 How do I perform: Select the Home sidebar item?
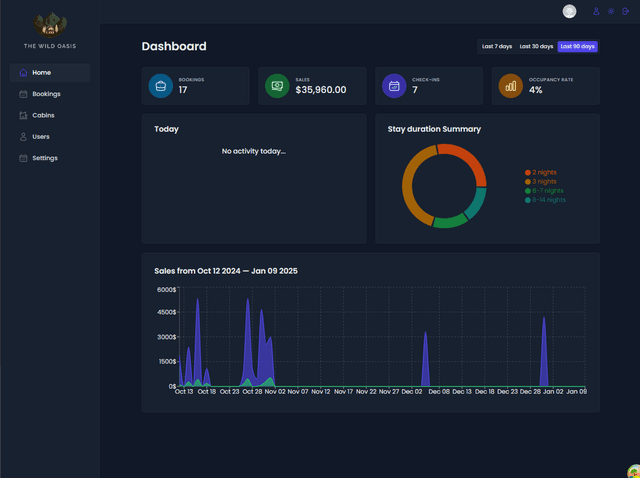(41, 73)
